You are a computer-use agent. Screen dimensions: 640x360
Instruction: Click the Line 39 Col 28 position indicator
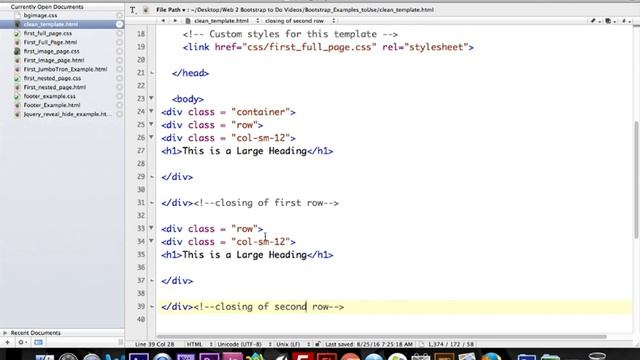155,344
